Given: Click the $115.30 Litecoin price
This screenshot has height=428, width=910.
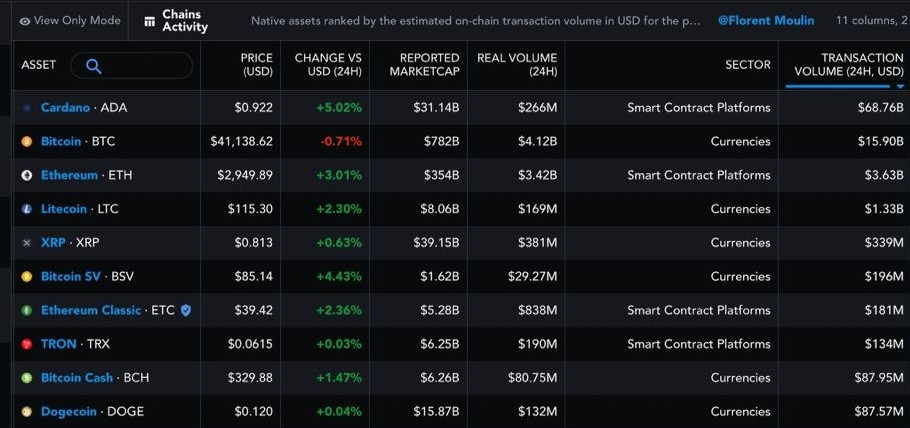Looking at the screenshot, I should pyautogui.click(x=250, y=209).
